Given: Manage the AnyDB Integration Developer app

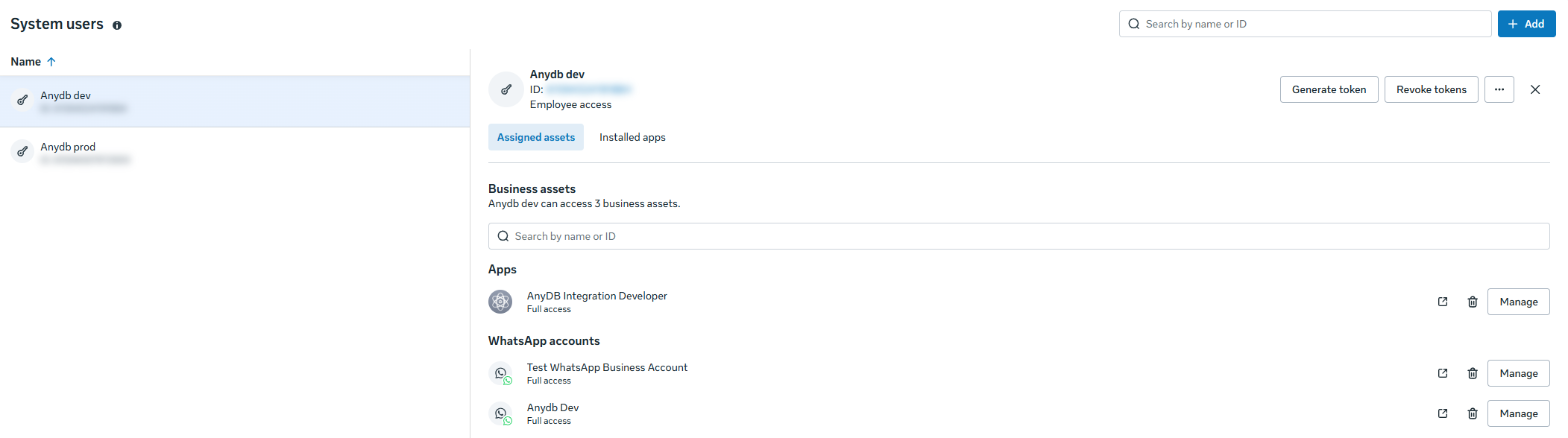Looking at the screenshot, I should (1518, 301).
